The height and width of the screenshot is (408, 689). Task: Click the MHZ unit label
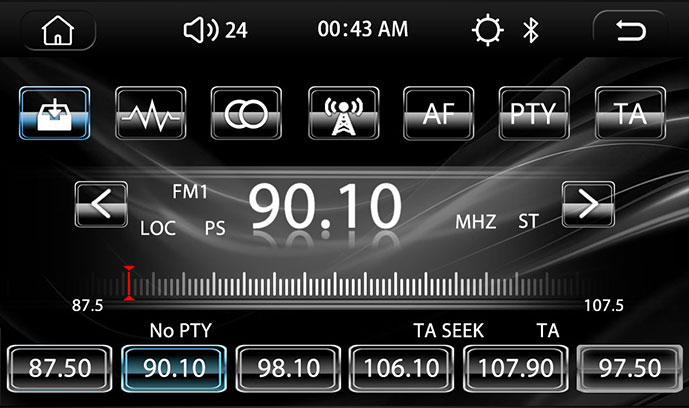pos(475,222)
